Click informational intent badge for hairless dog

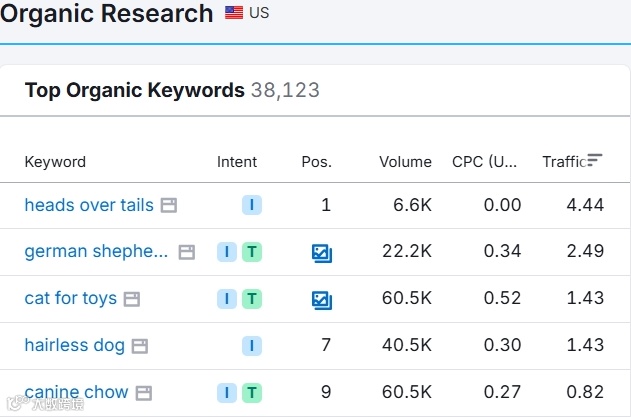coord(252,346)
